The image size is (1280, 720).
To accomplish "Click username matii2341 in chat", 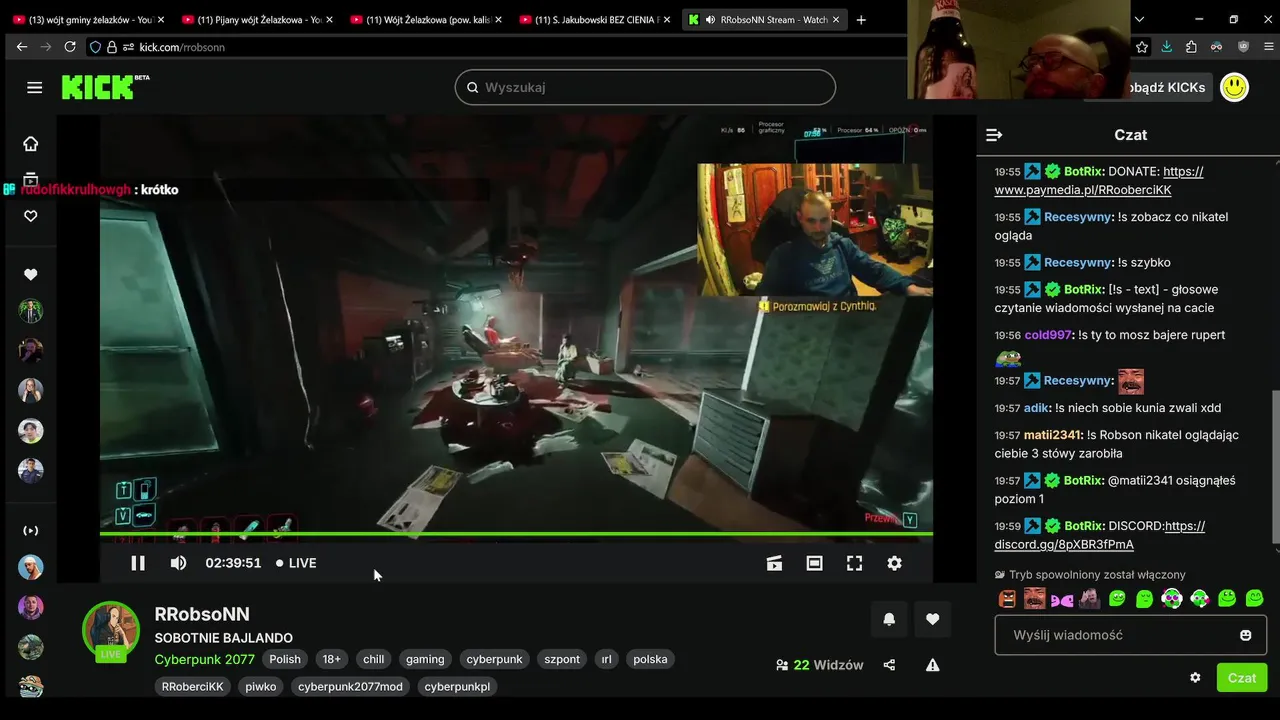I will 1053,435.
